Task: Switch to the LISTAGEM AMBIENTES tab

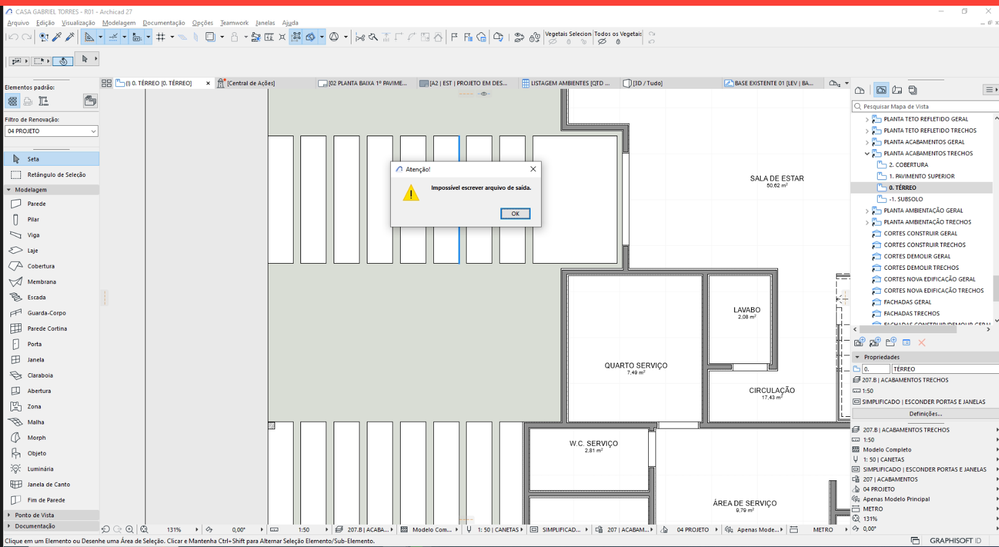Action: click(569, 83)
